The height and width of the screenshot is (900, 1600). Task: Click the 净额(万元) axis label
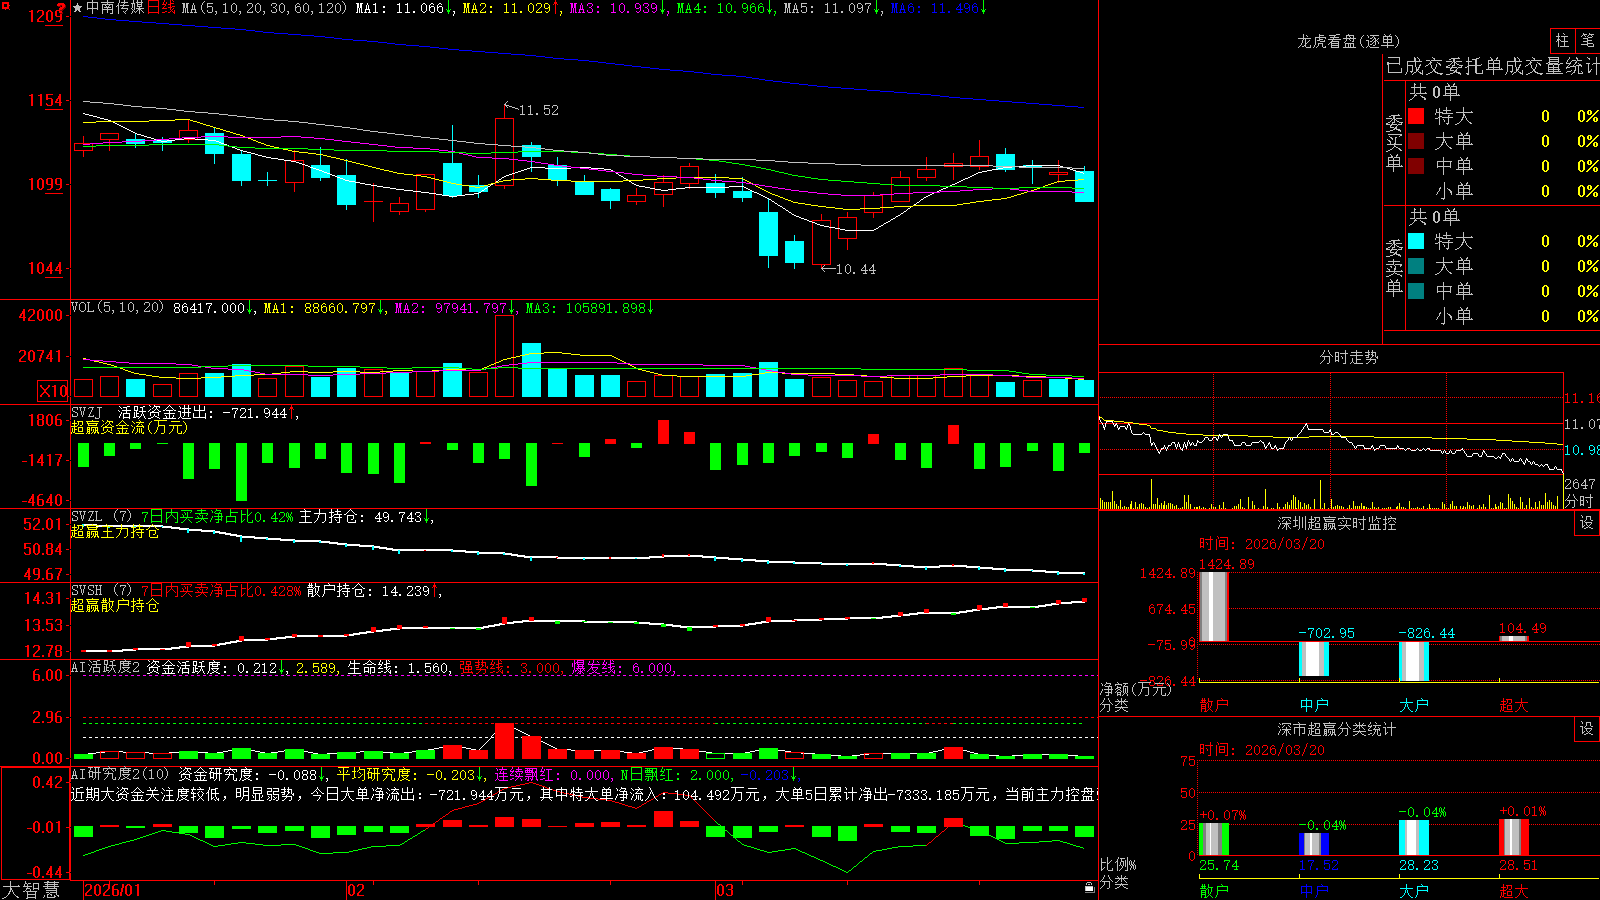[x=1135, y=689]
